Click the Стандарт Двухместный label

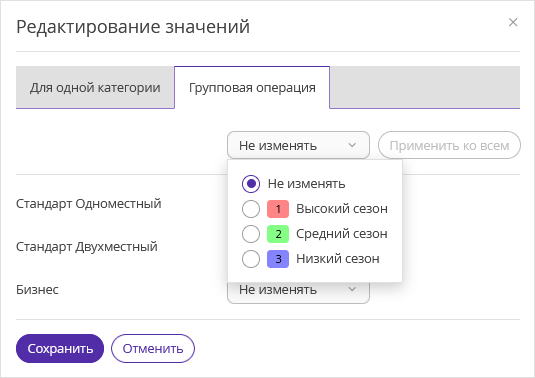click(x=87, y=246)
